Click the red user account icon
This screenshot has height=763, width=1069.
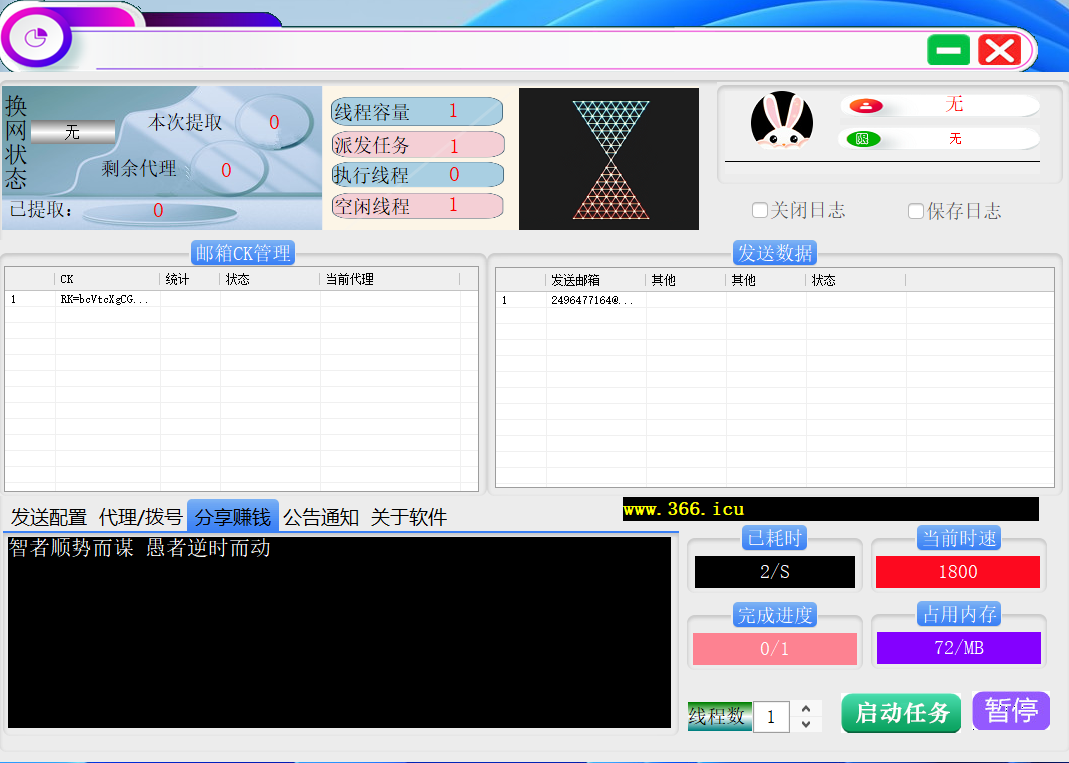coord(866,106)
